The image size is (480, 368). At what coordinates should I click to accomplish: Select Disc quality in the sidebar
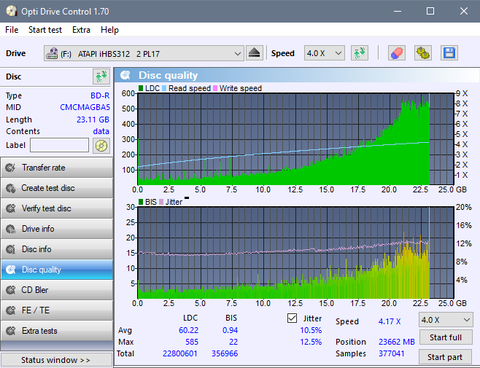click(x=57, y=270)
